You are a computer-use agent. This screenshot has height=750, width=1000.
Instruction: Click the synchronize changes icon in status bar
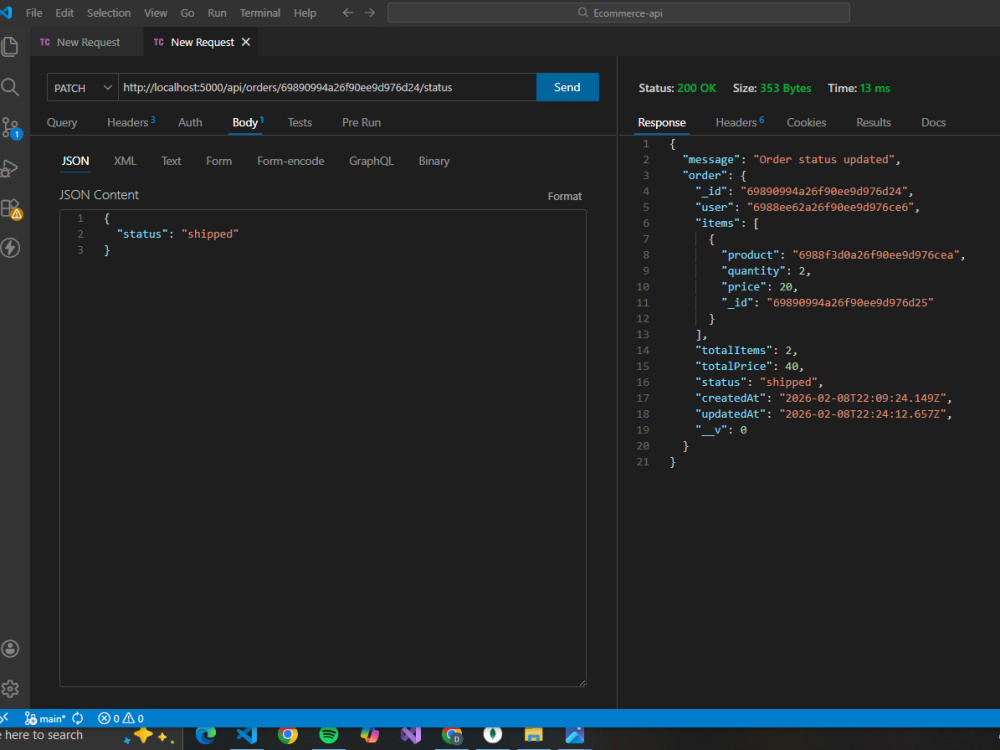coord(78,719)
